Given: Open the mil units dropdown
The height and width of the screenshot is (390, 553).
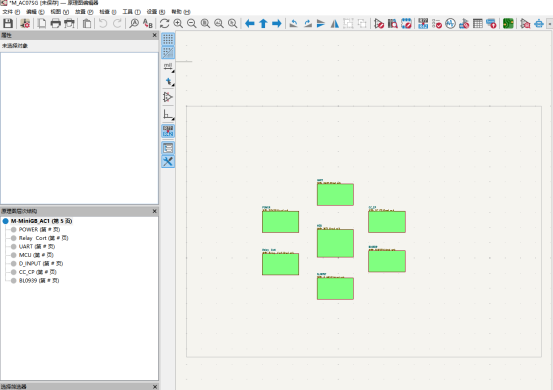Looking at the screenshot, I should click(x=168, y=66).
